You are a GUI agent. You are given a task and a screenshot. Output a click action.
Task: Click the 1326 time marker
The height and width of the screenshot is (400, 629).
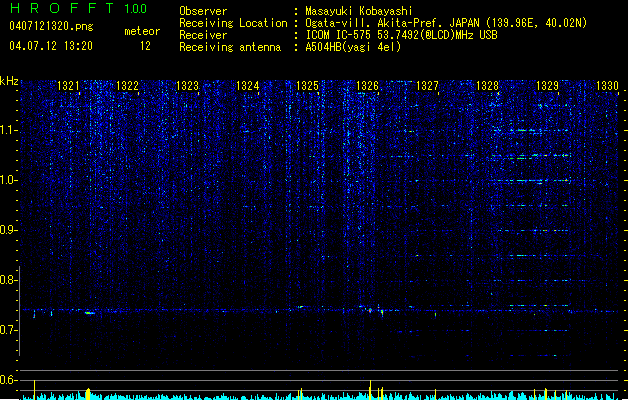point(367,86)
